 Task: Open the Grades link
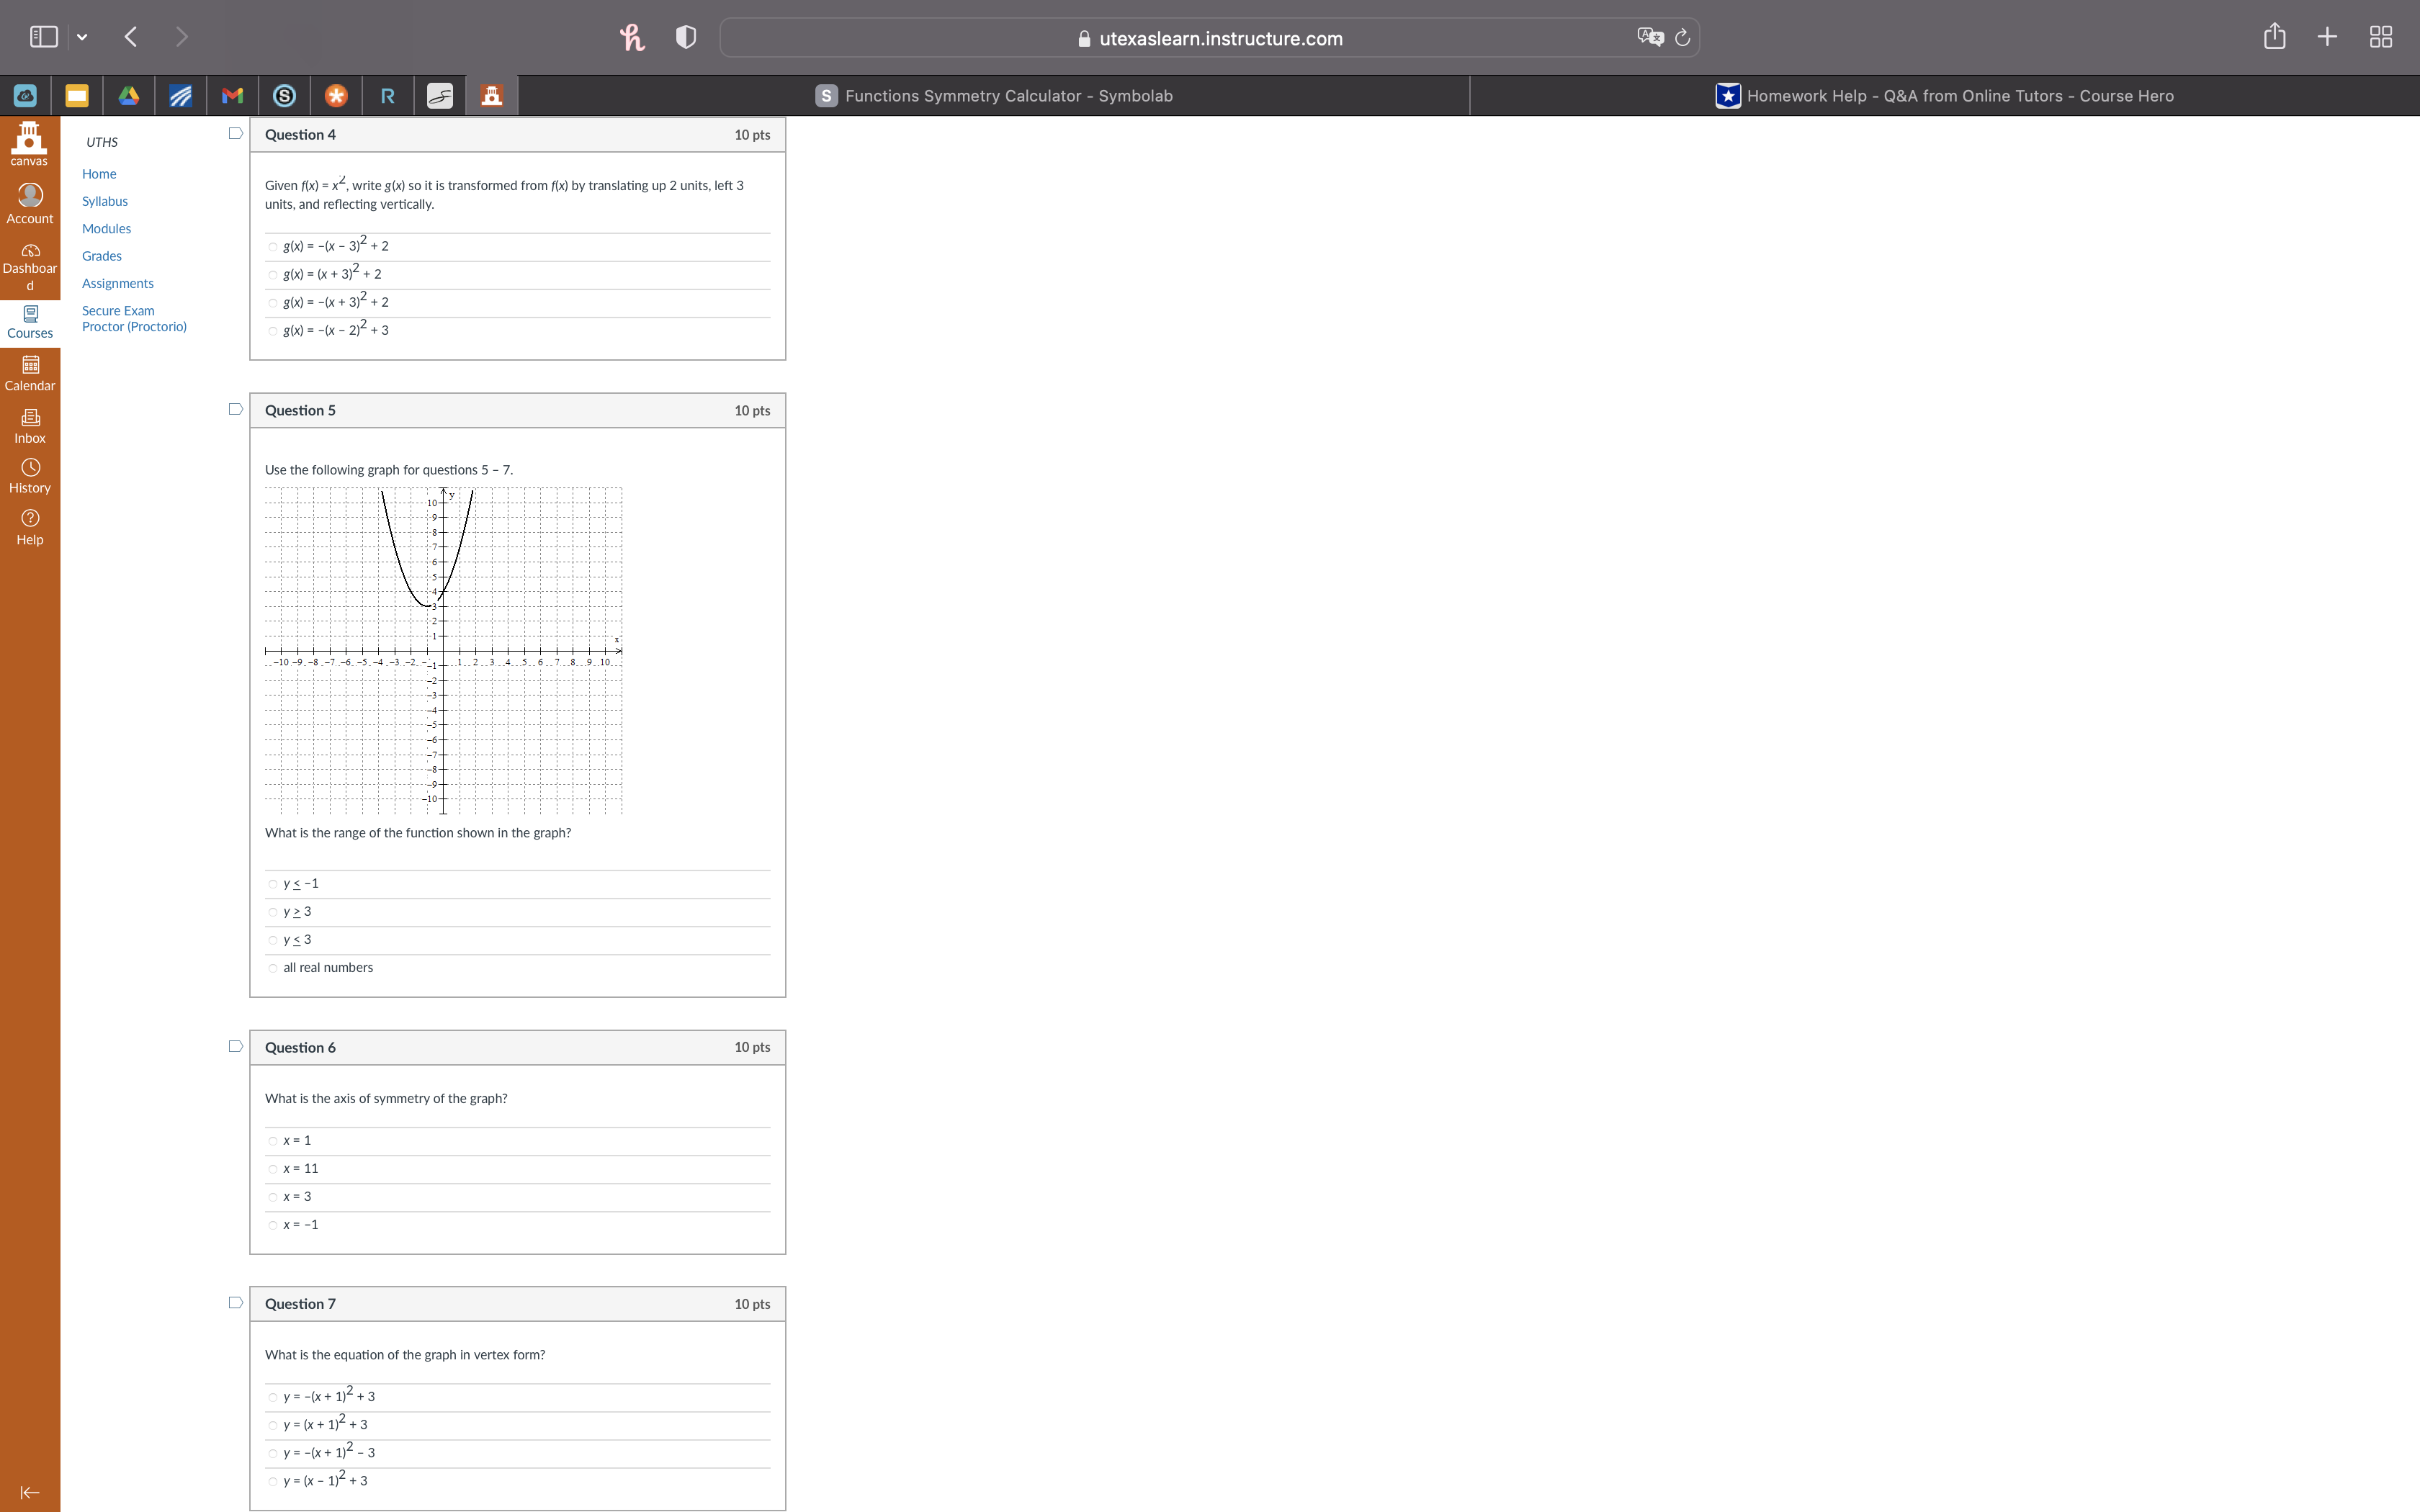click(101, 255)
